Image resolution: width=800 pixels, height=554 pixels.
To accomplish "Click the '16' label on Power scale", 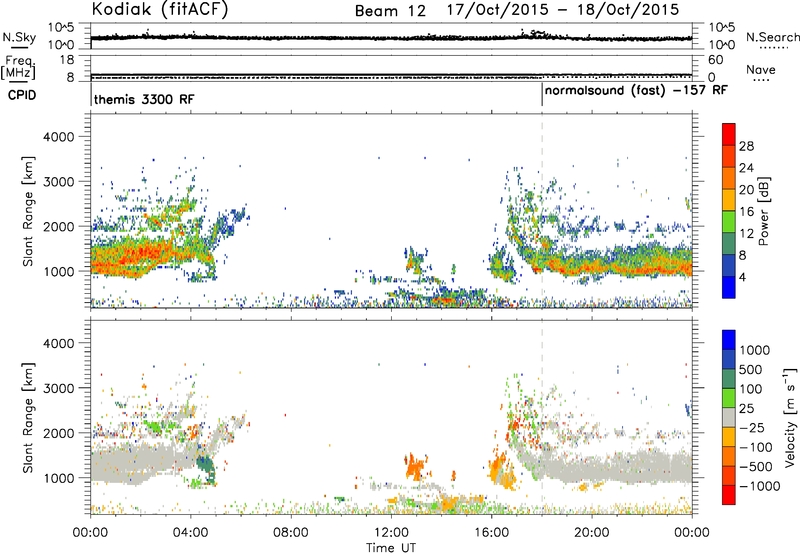I will [x=746, y=212].
